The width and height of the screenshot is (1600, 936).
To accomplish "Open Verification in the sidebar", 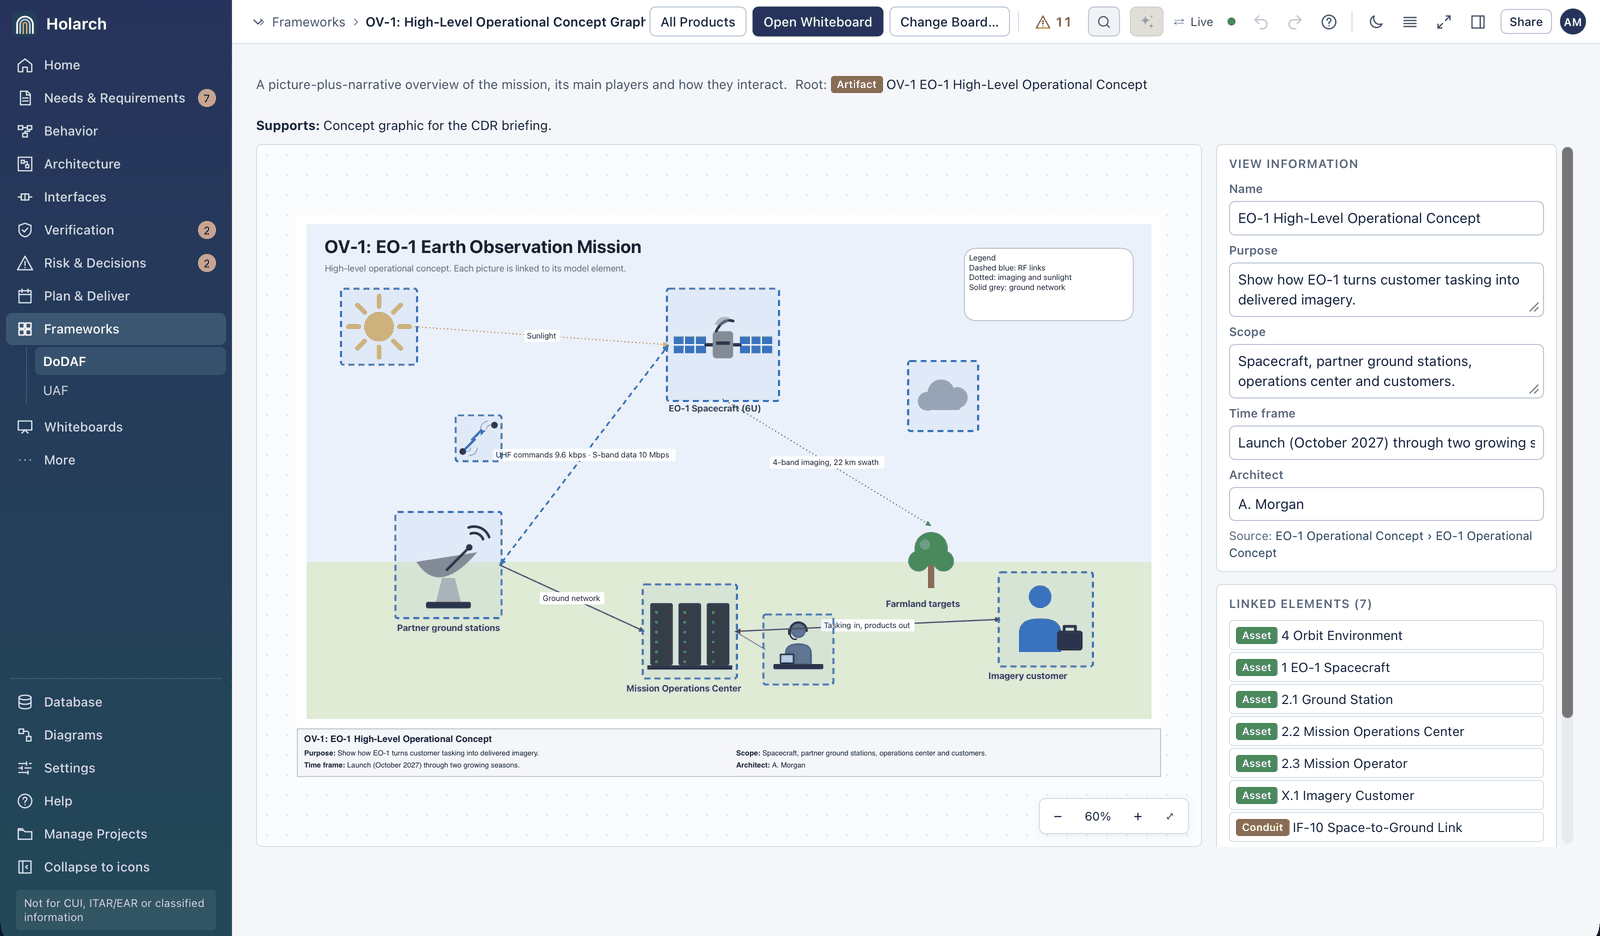I will [116, 230].
